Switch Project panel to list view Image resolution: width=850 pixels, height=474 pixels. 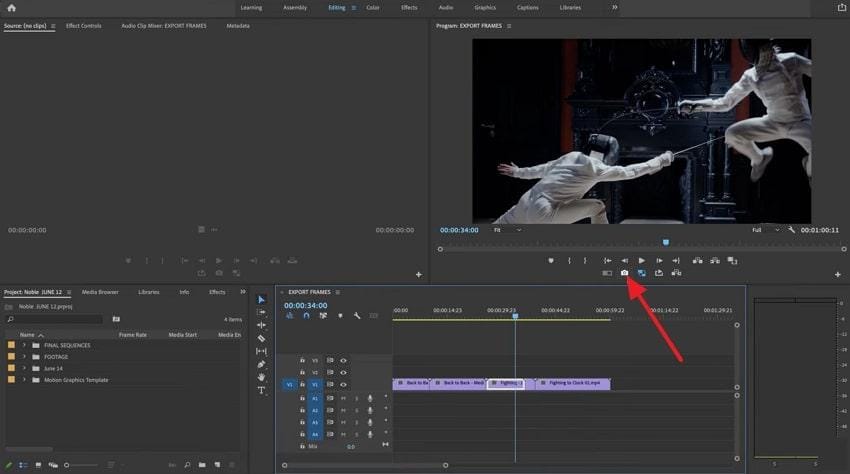tap(23, 465)
